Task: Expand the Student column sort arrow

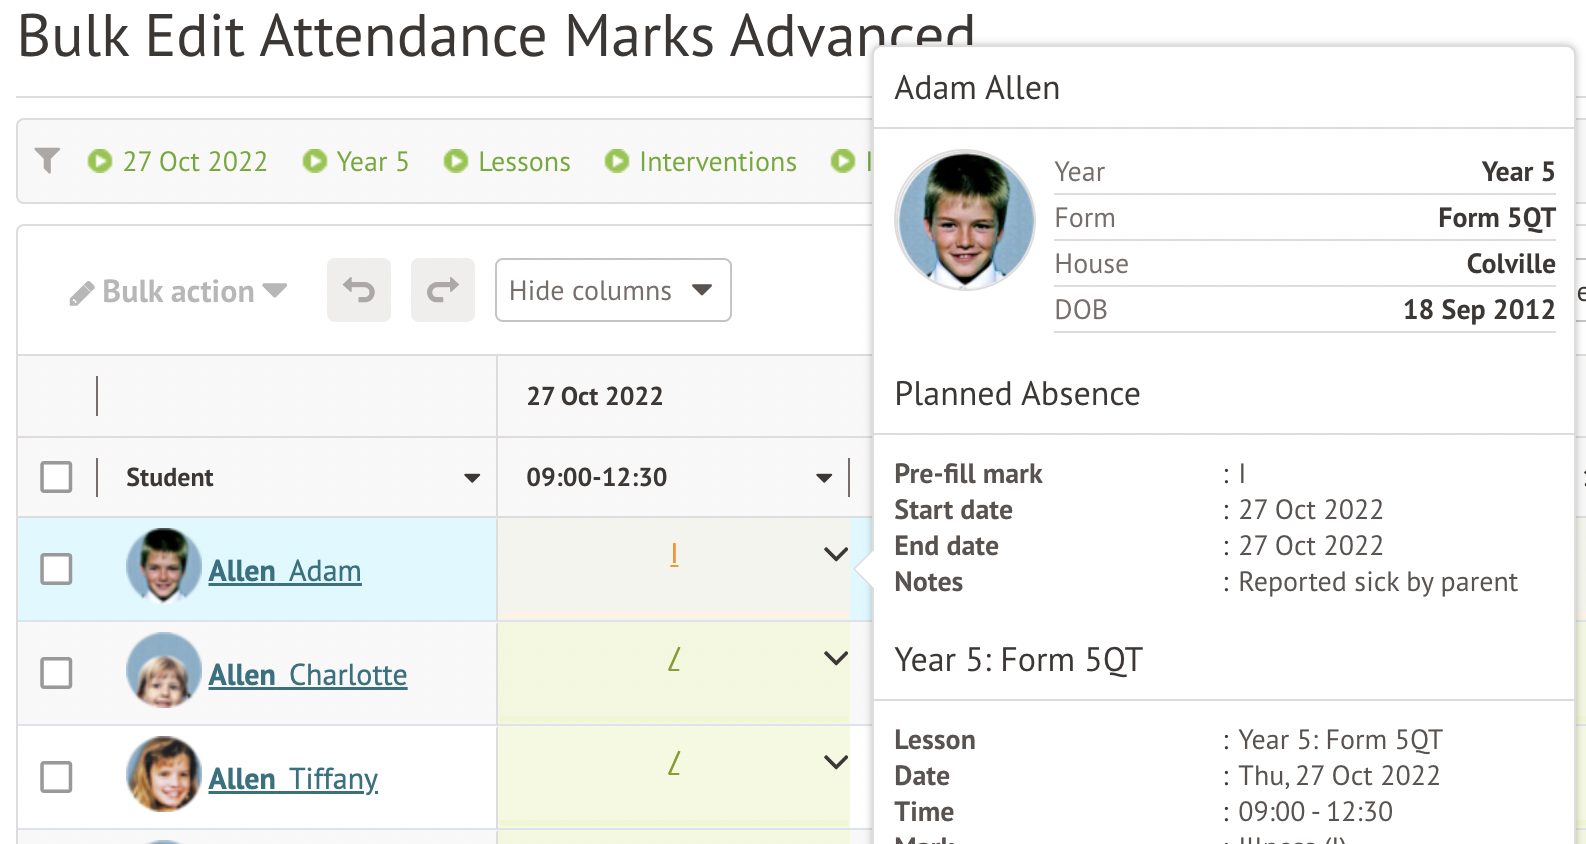Action: tap(472, 478)
